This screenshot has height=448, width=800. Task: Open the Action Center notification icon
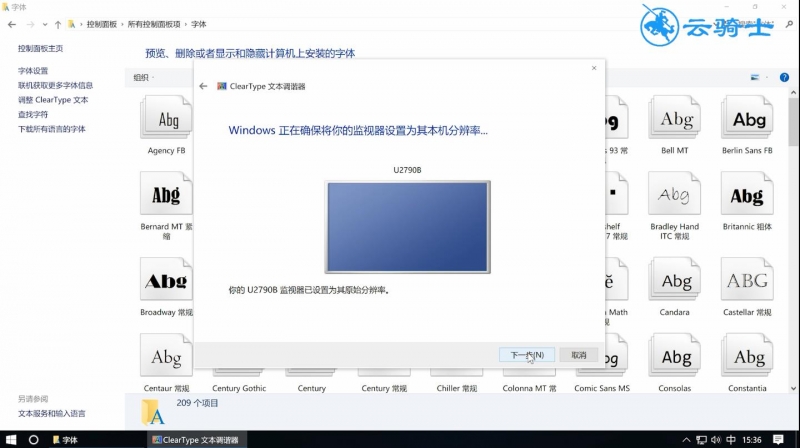pyautogui.click(x=778, y=440)
